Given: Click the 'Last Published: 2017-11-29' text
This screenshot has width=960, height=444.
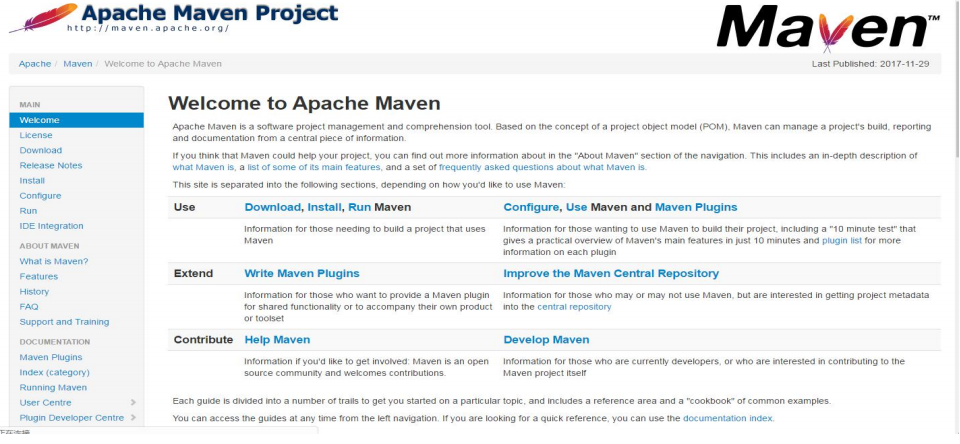Looking at the screenshot, I should (871, 64).
